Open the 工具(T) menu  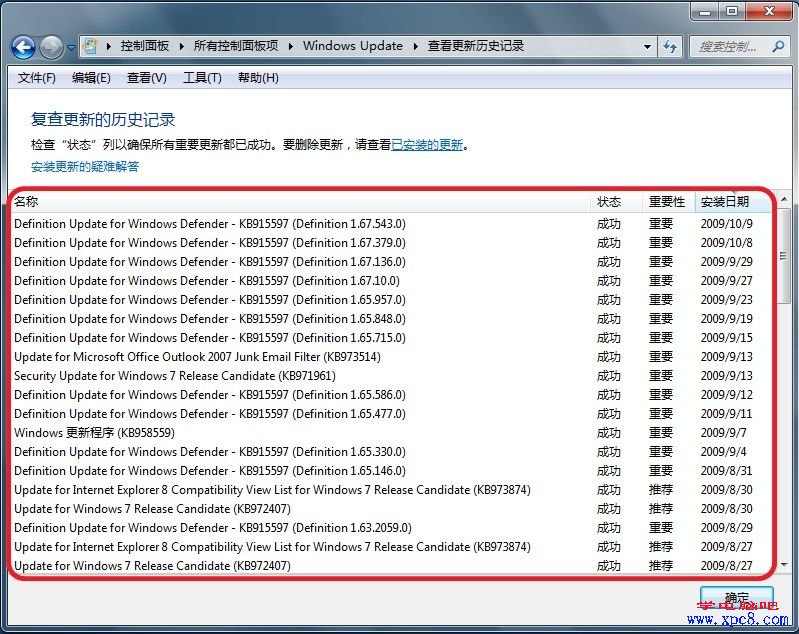201,78
